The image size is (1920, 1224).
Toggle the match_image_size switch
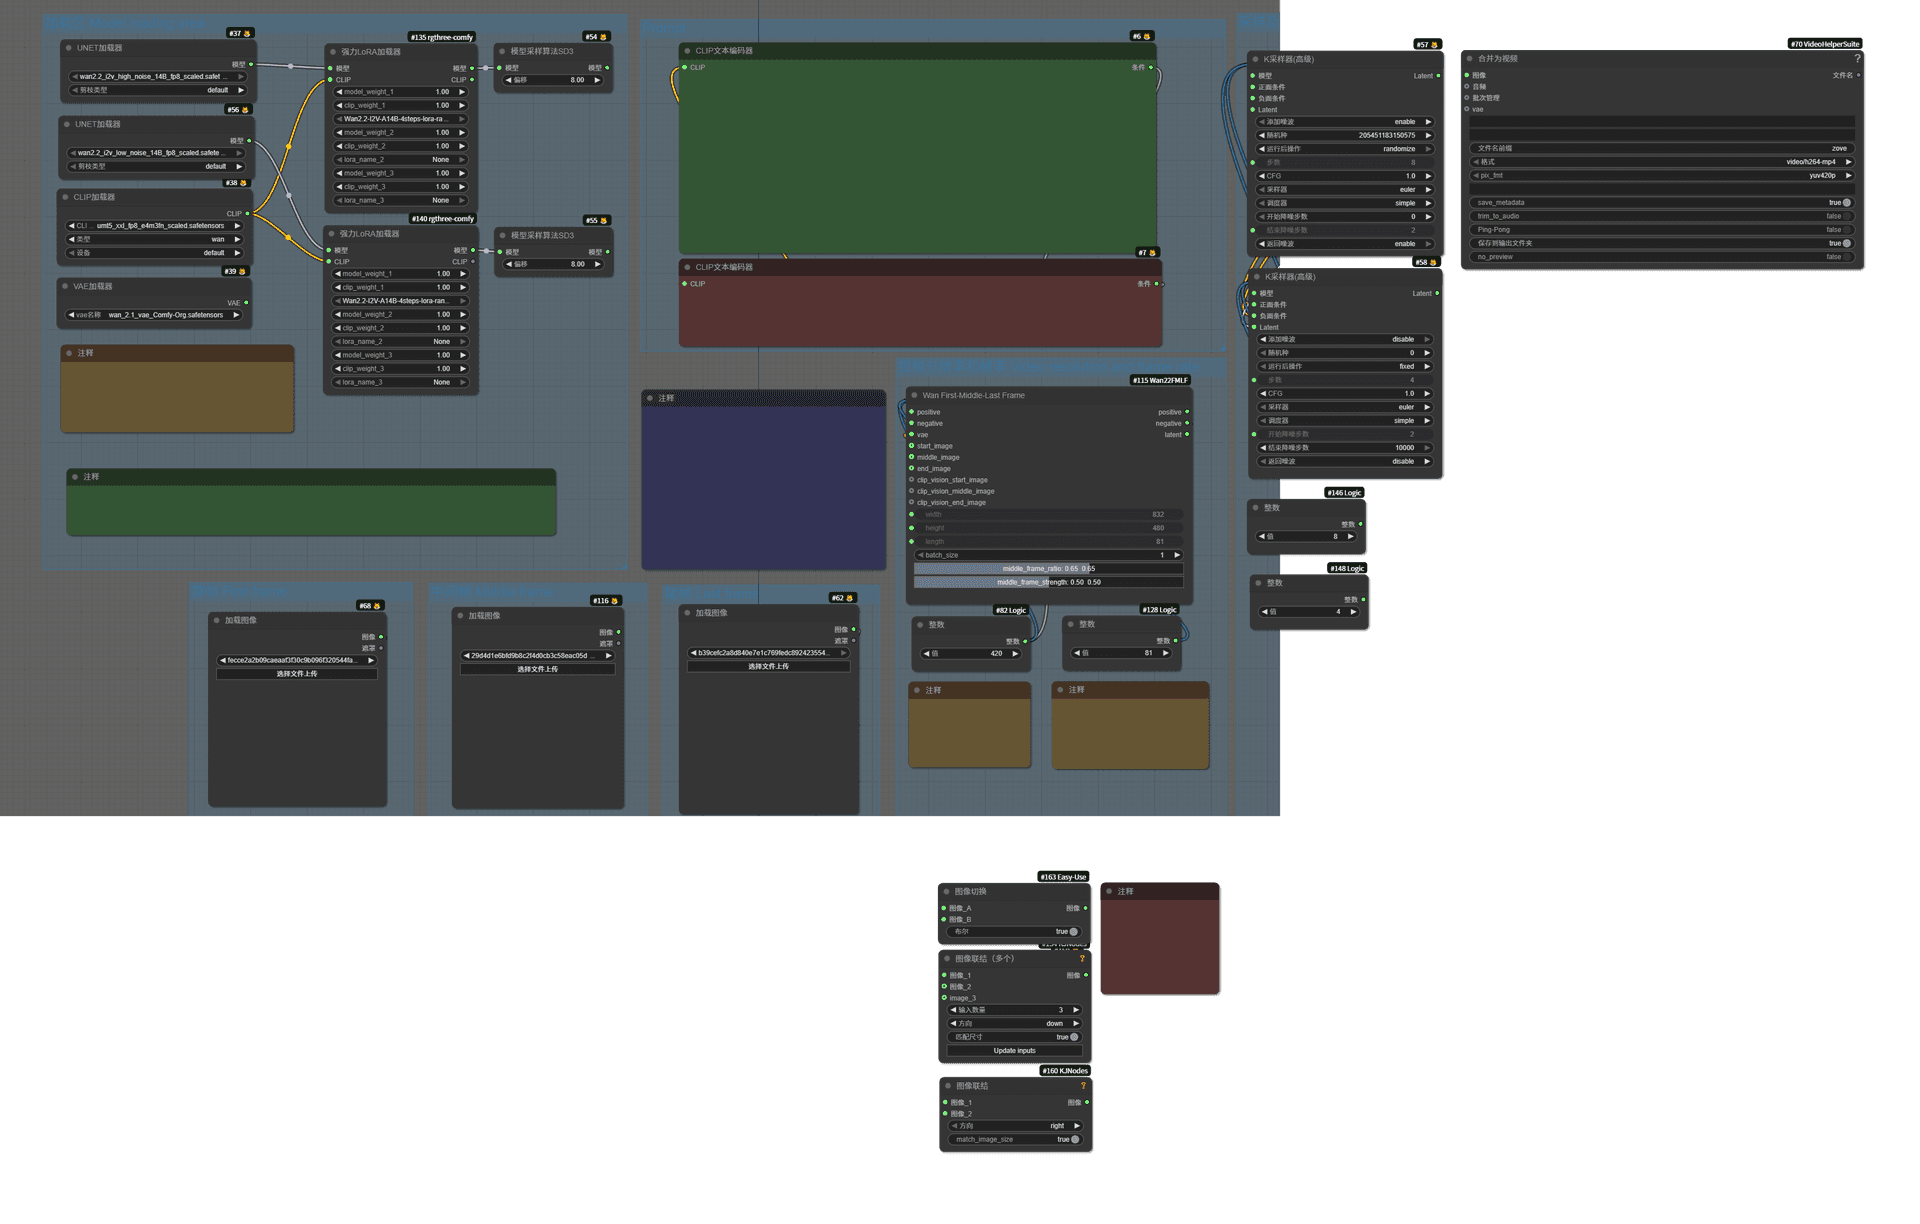pyautogui.click(x=1074, y=1140)
